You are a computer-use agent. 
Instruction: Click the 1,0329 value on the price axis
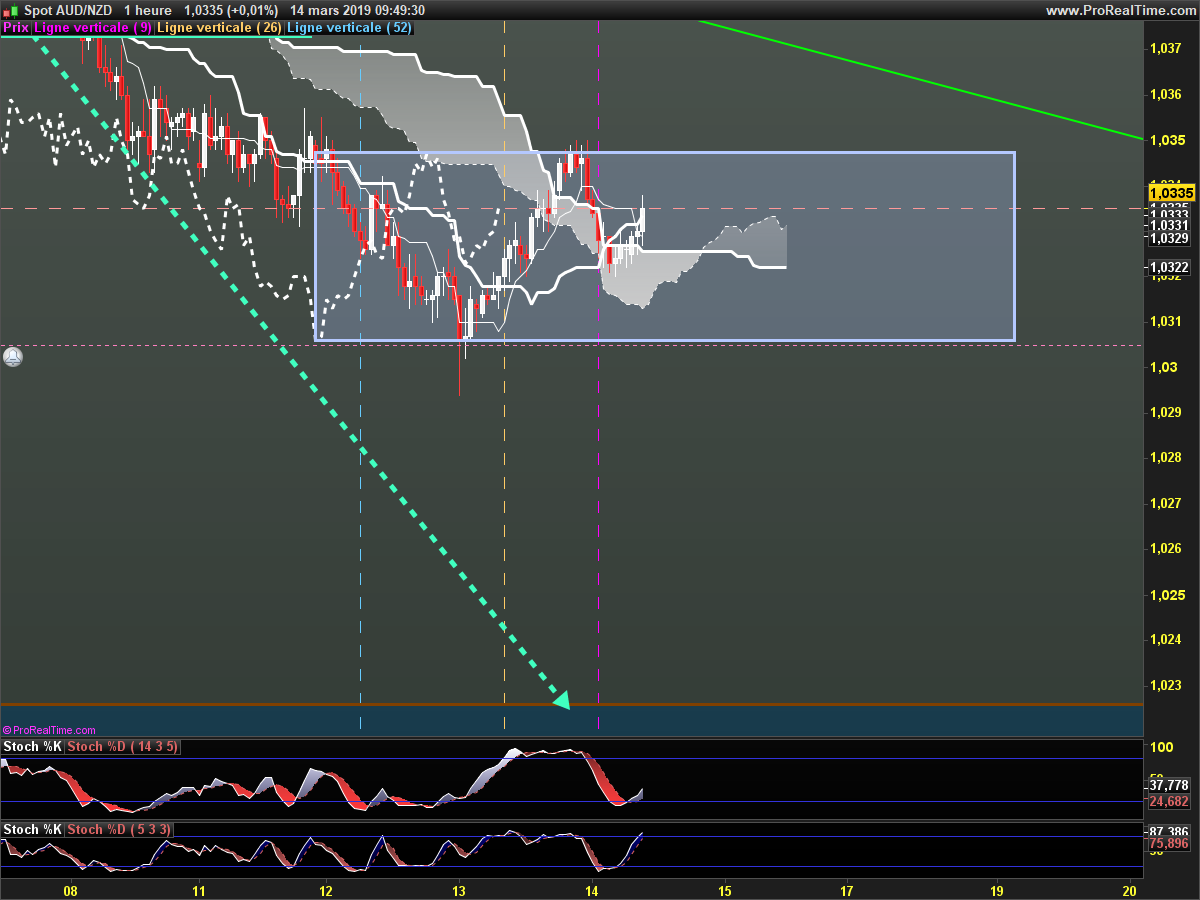1169,238
